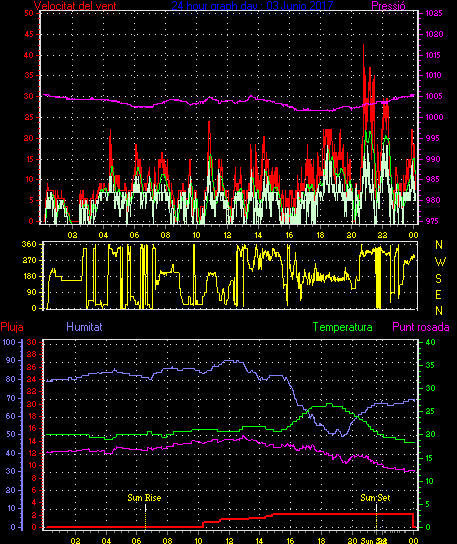Click the 30 rain axis value
The image size is (457, 544).
[x=32, y=342]
